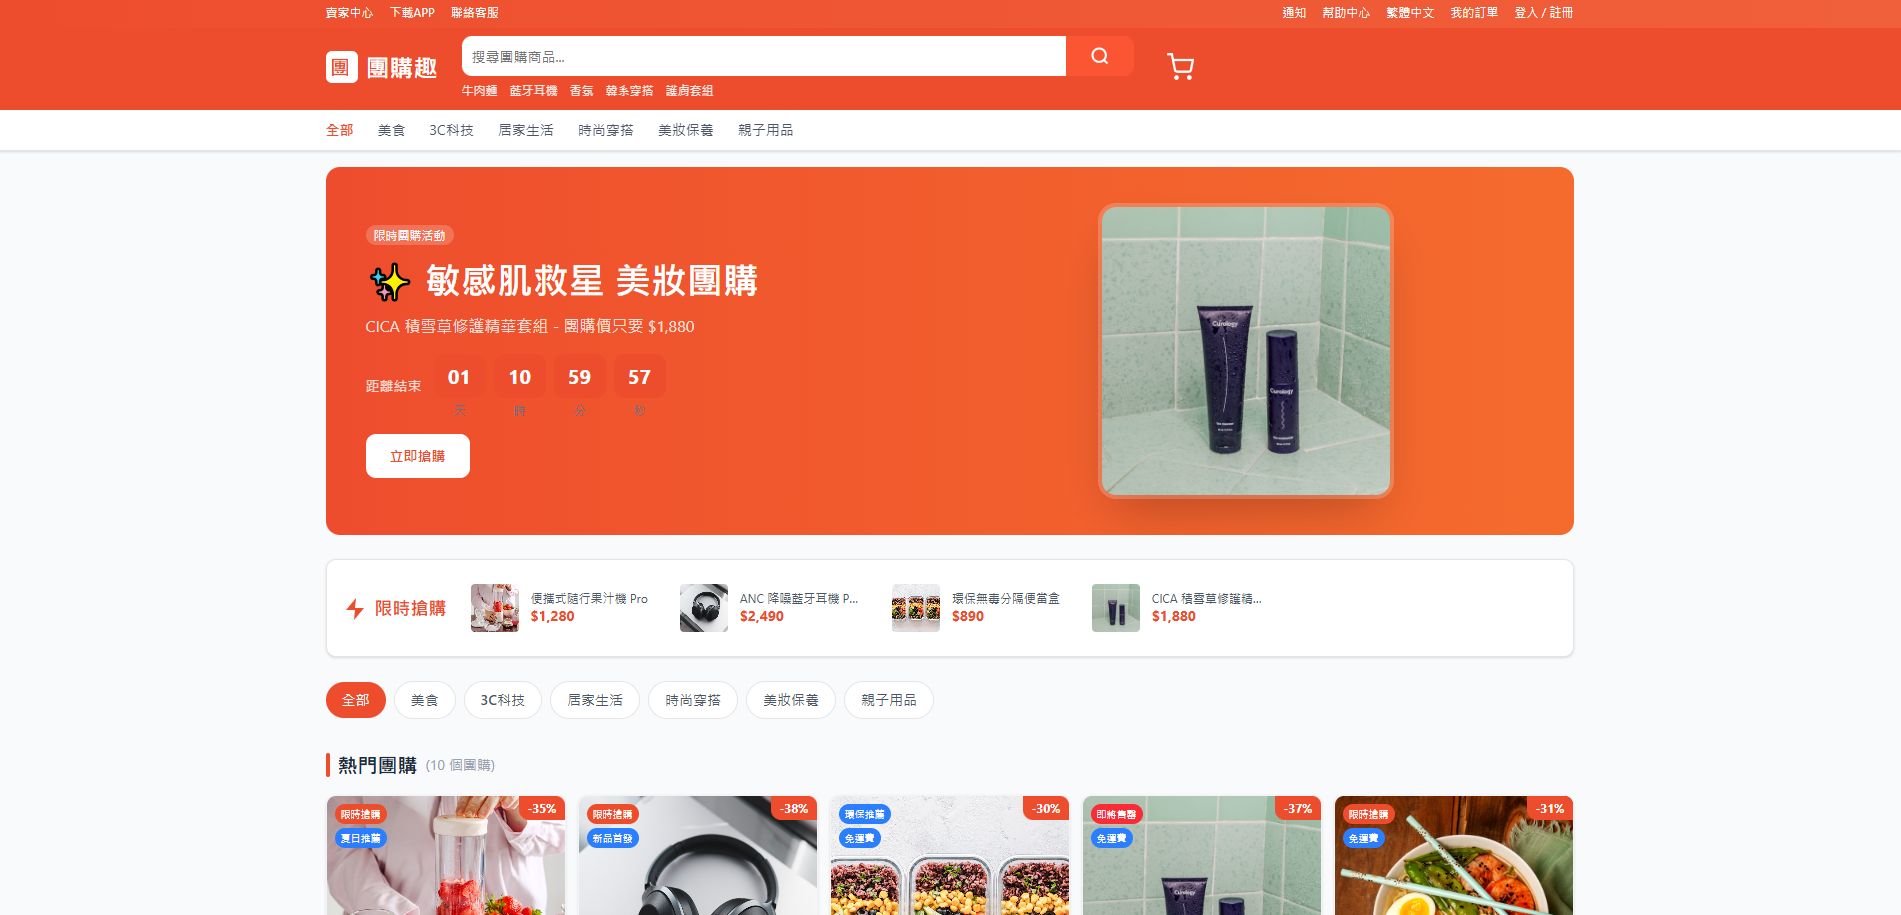
Task: Click the 熱門團購 section heading
Action: point(377,765)
